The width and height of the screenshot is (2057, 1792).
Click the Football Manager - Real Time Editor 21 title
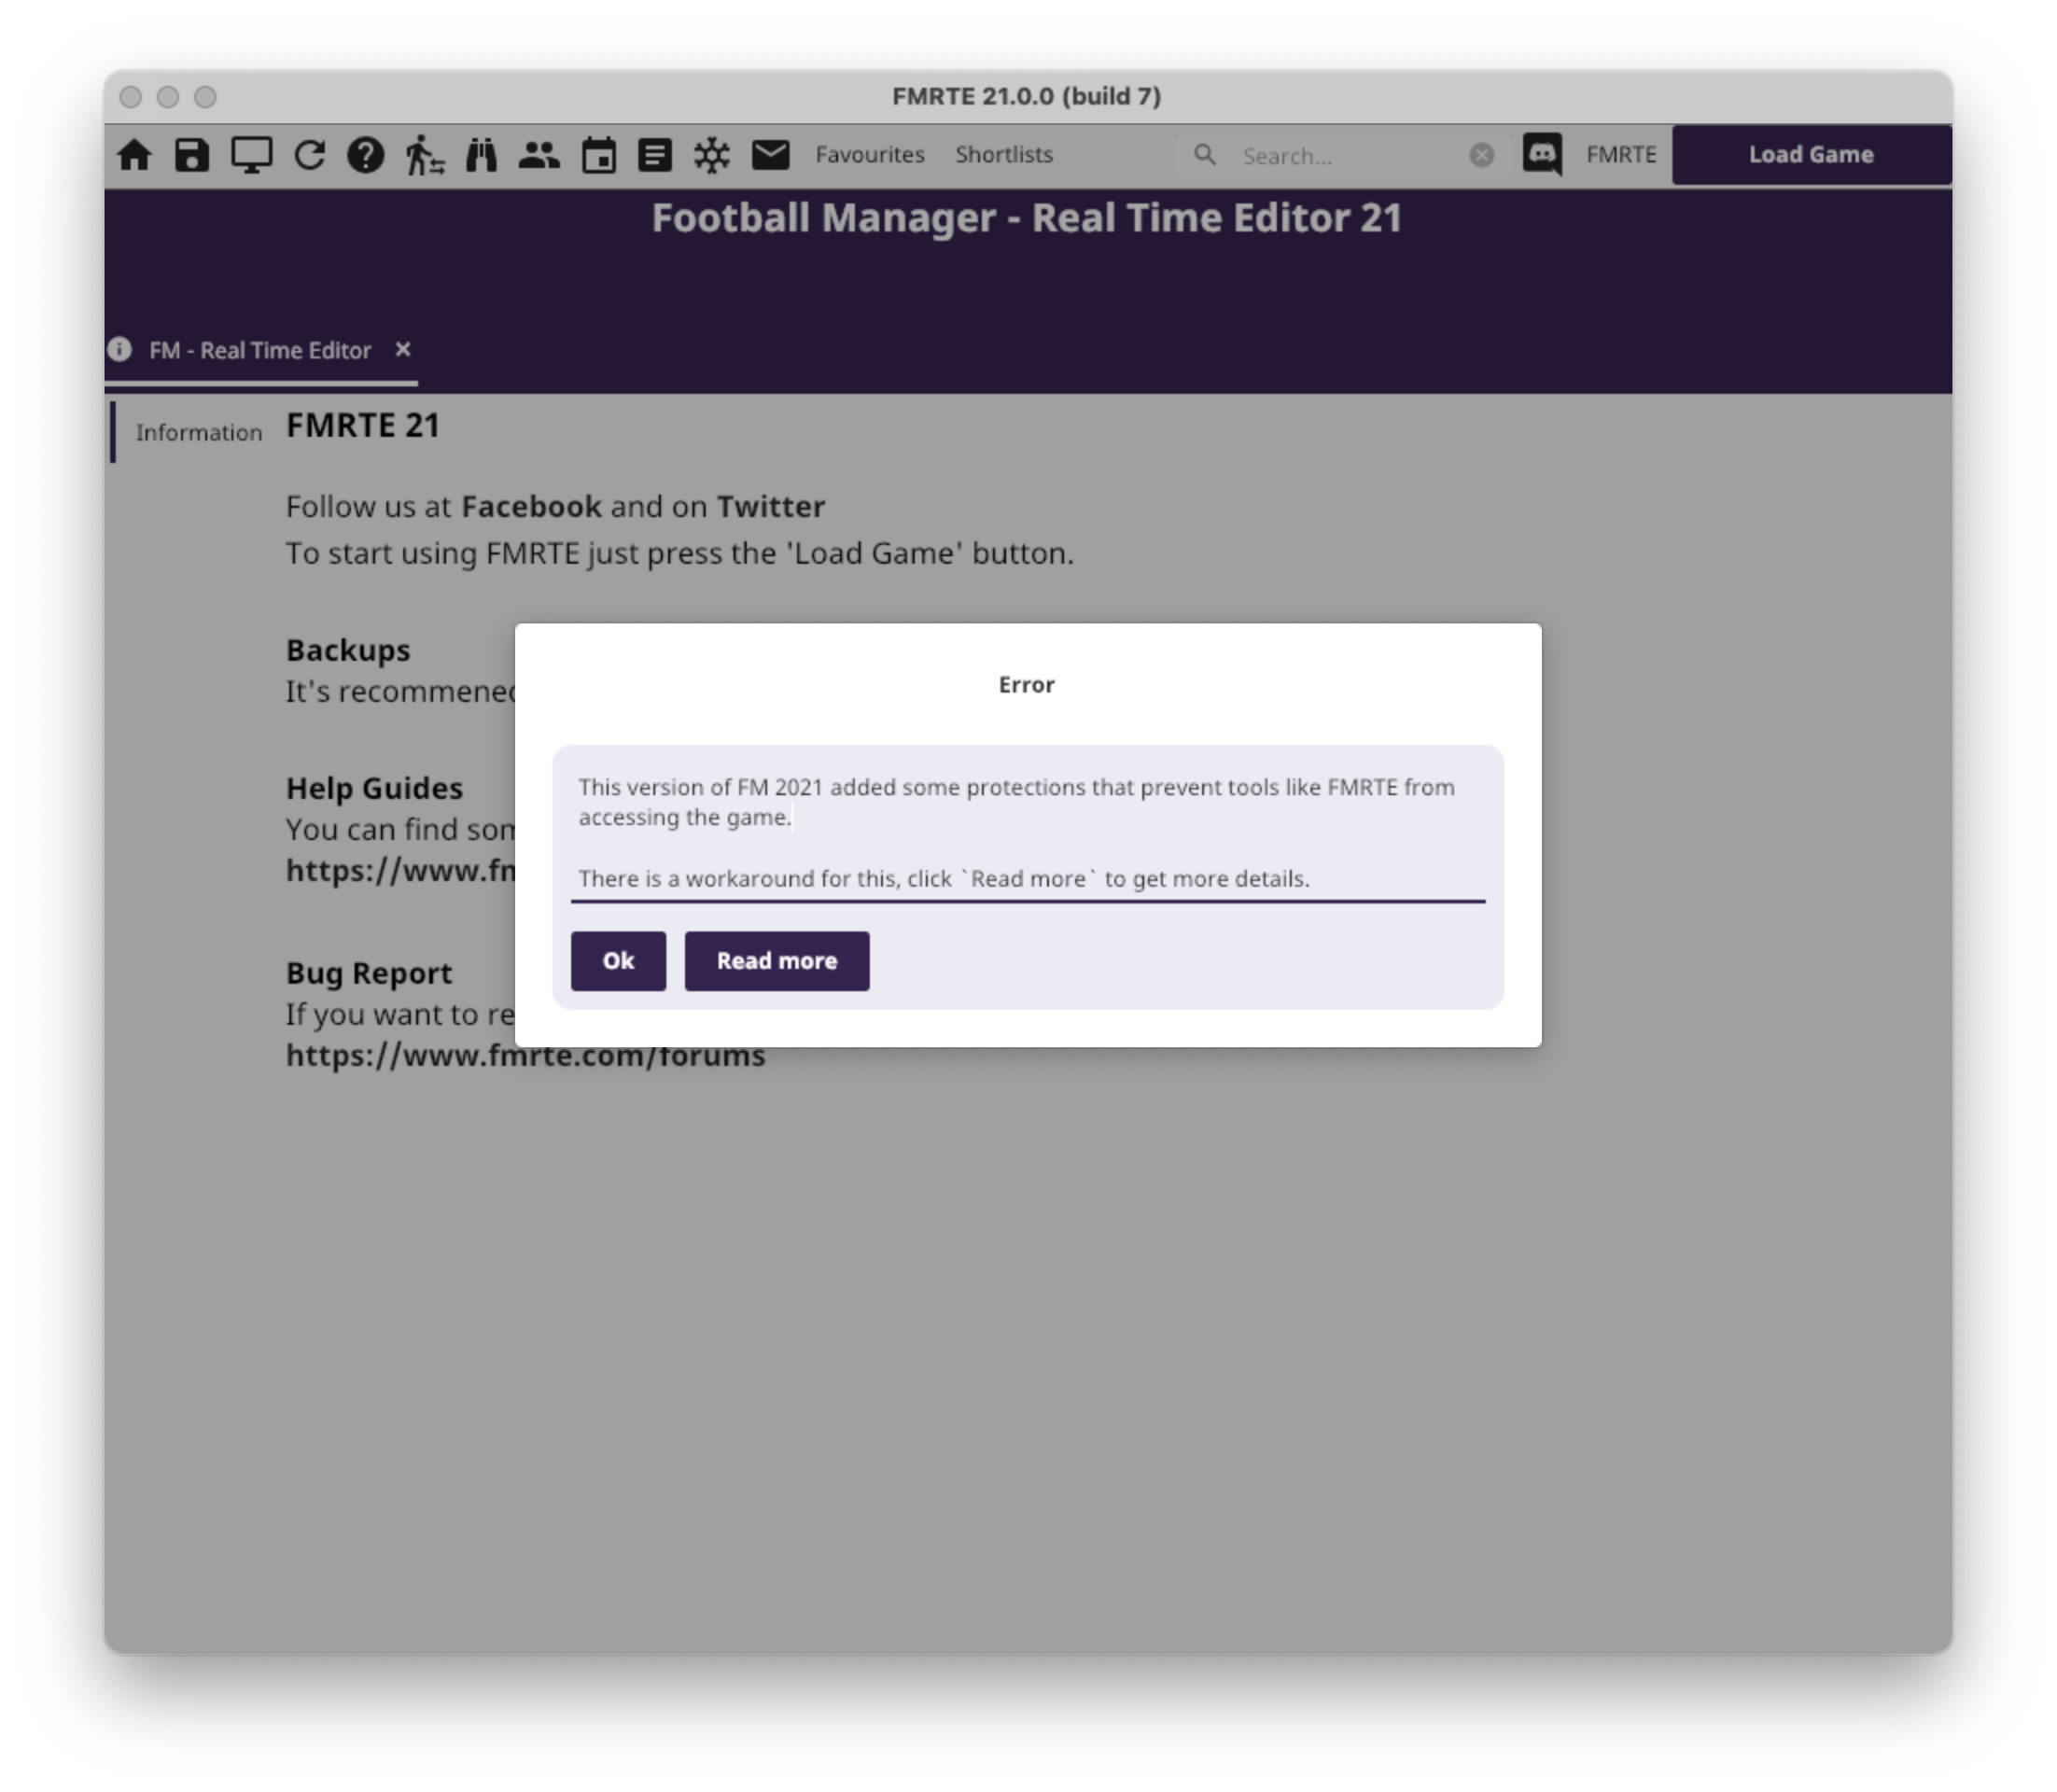[1027, 219]
